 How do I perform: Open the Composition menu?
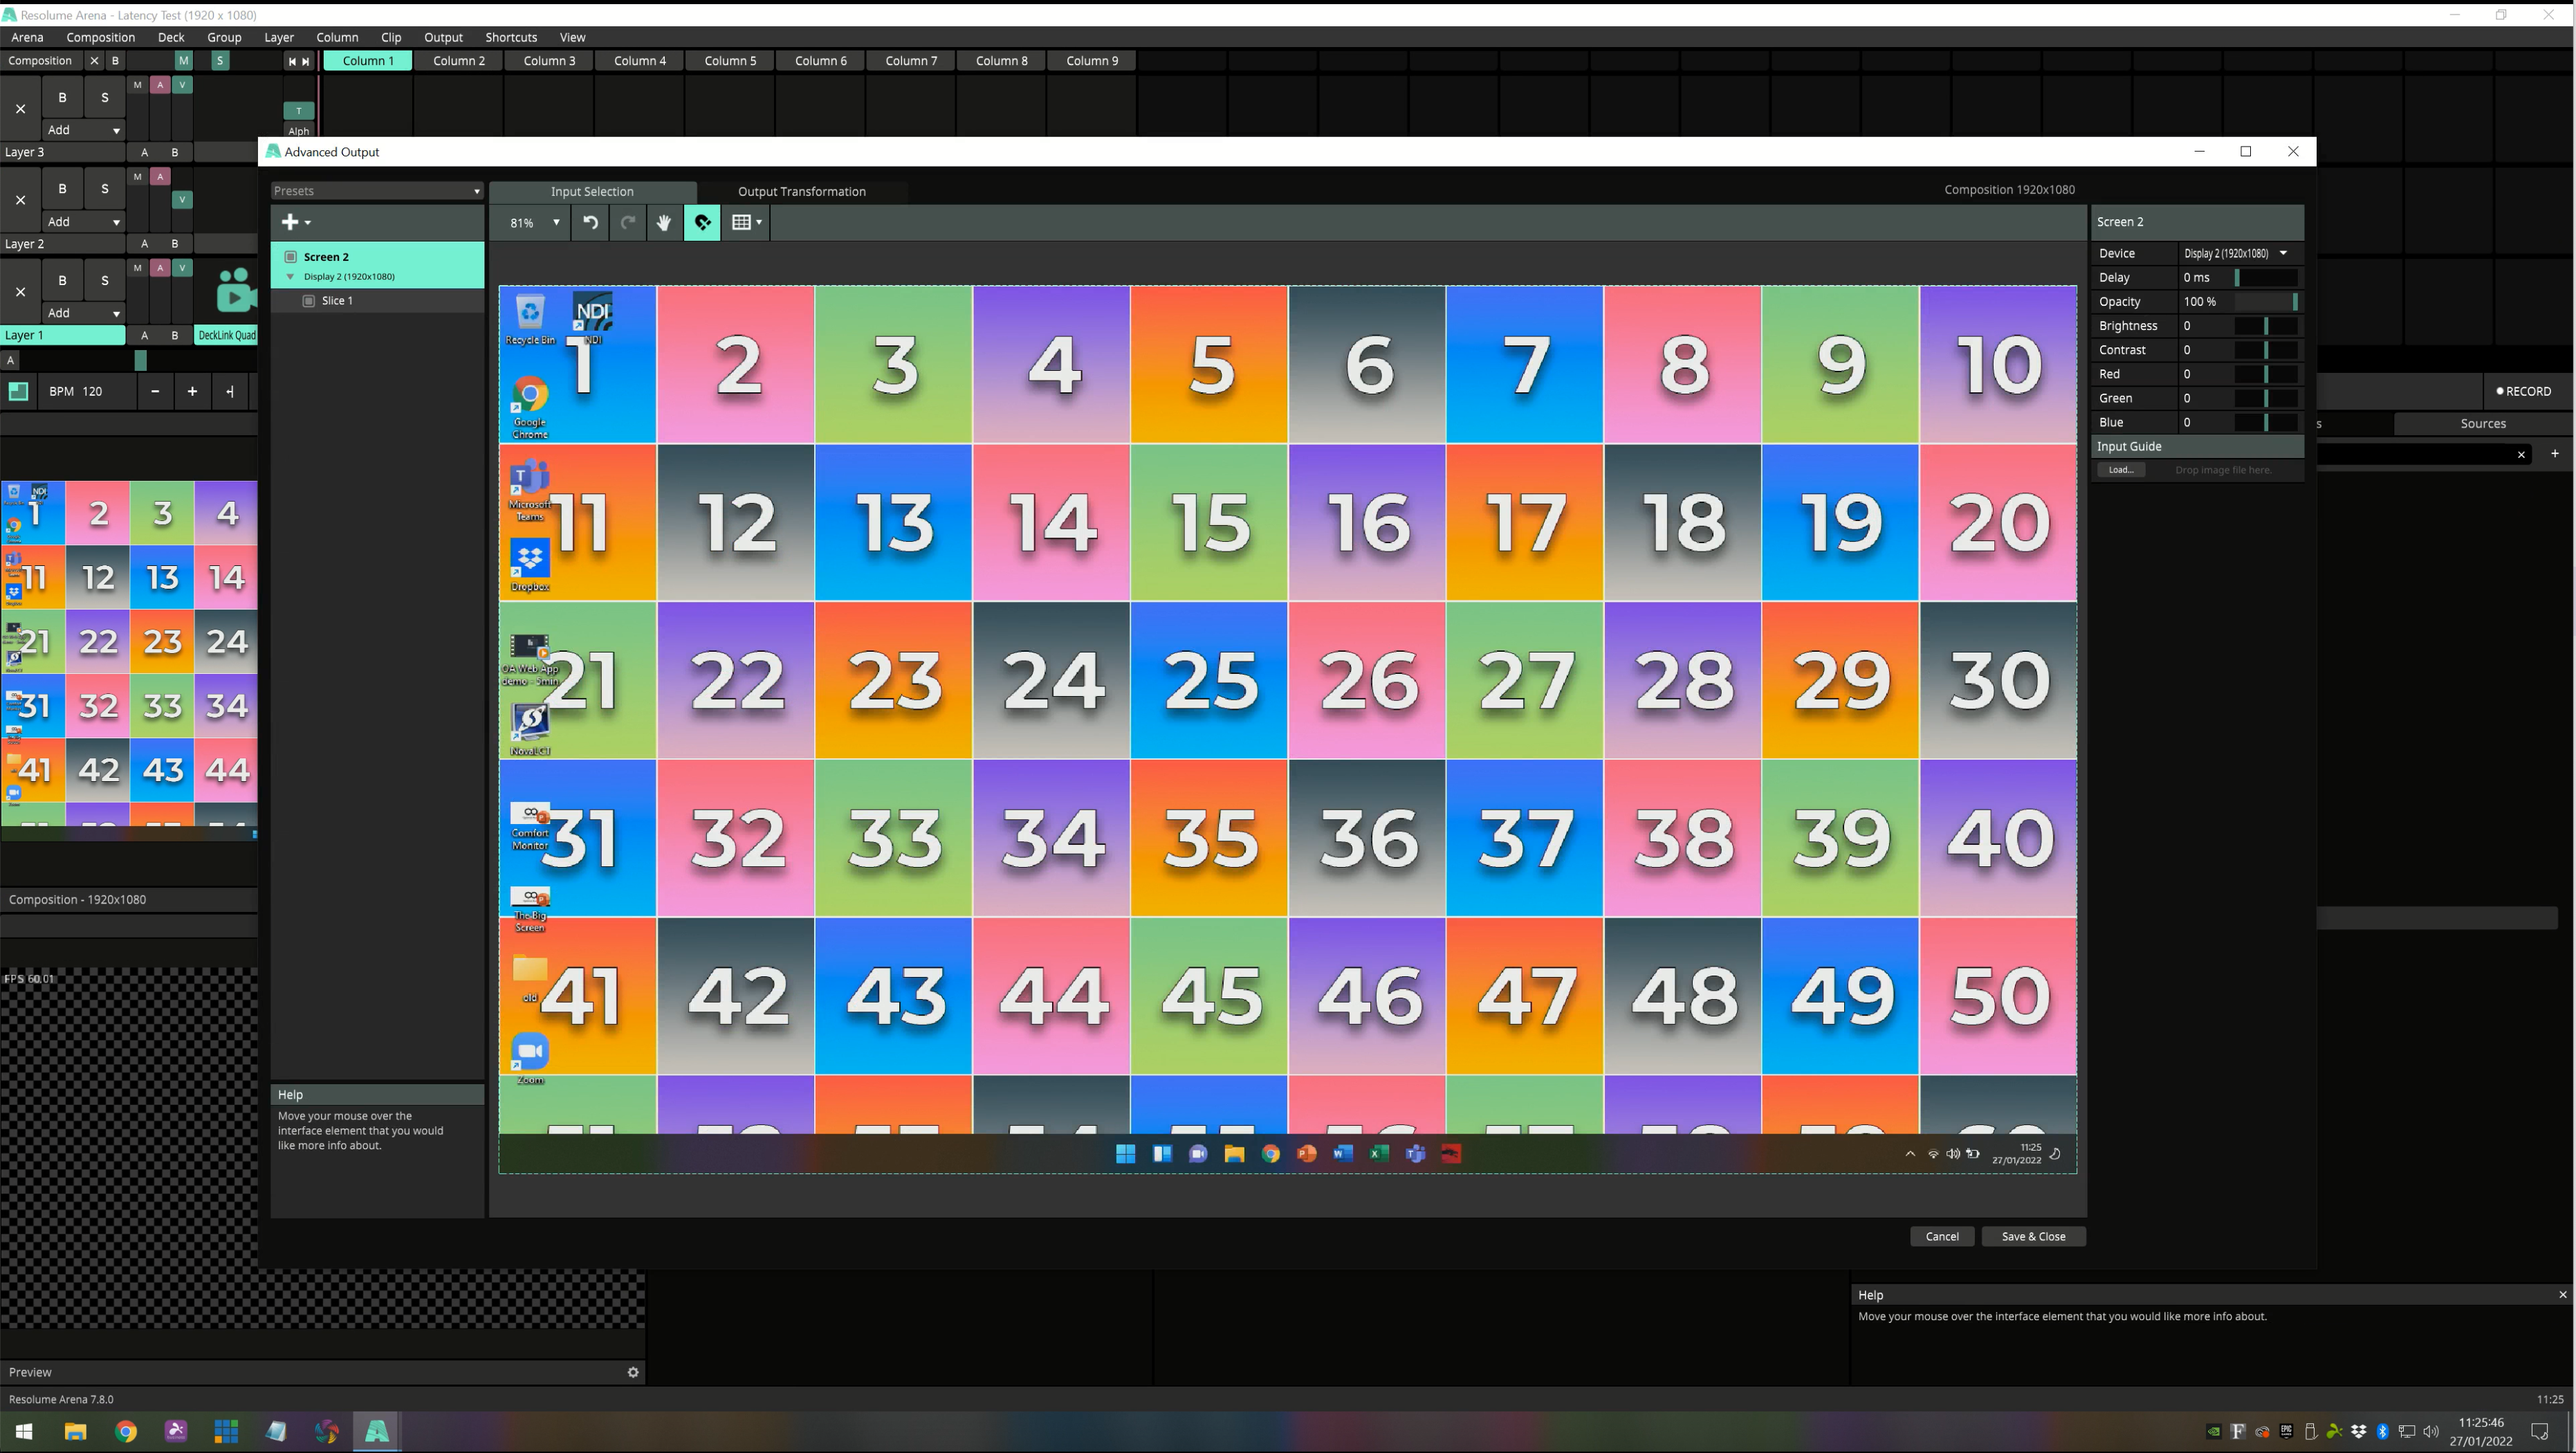click(100, 37)
